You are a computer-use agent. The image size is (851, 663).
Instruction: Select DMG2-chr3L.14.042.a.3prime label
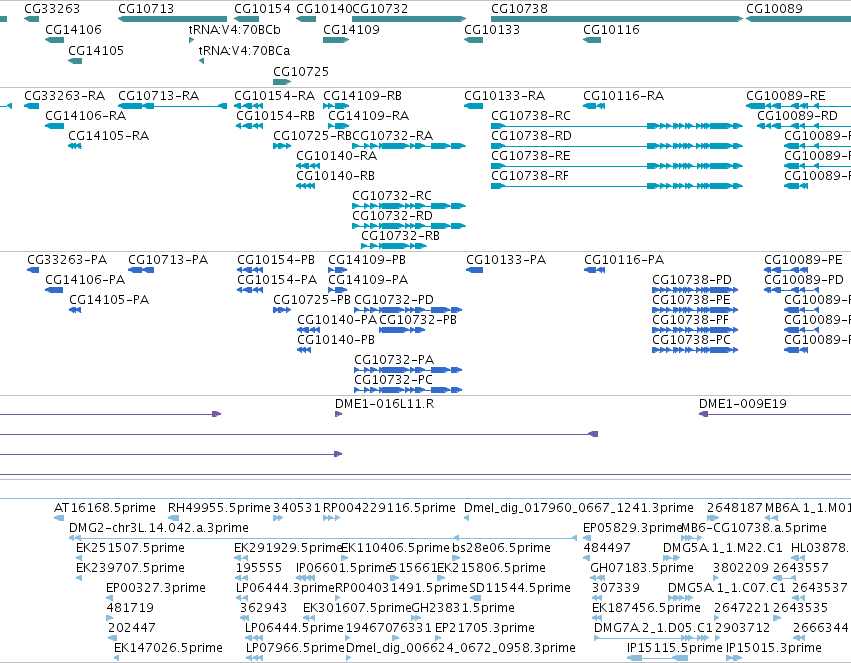tap(158, 528)
